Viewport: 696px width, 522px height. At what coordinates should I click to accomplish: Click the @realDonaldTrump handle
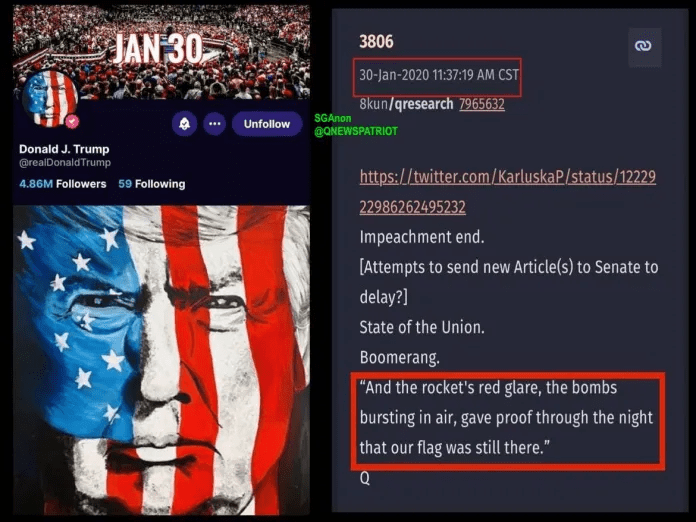point(65,162)
